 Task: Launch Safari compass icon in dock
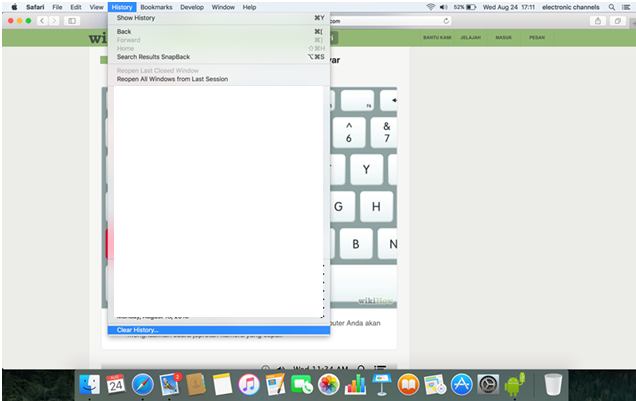click(142, 384)
